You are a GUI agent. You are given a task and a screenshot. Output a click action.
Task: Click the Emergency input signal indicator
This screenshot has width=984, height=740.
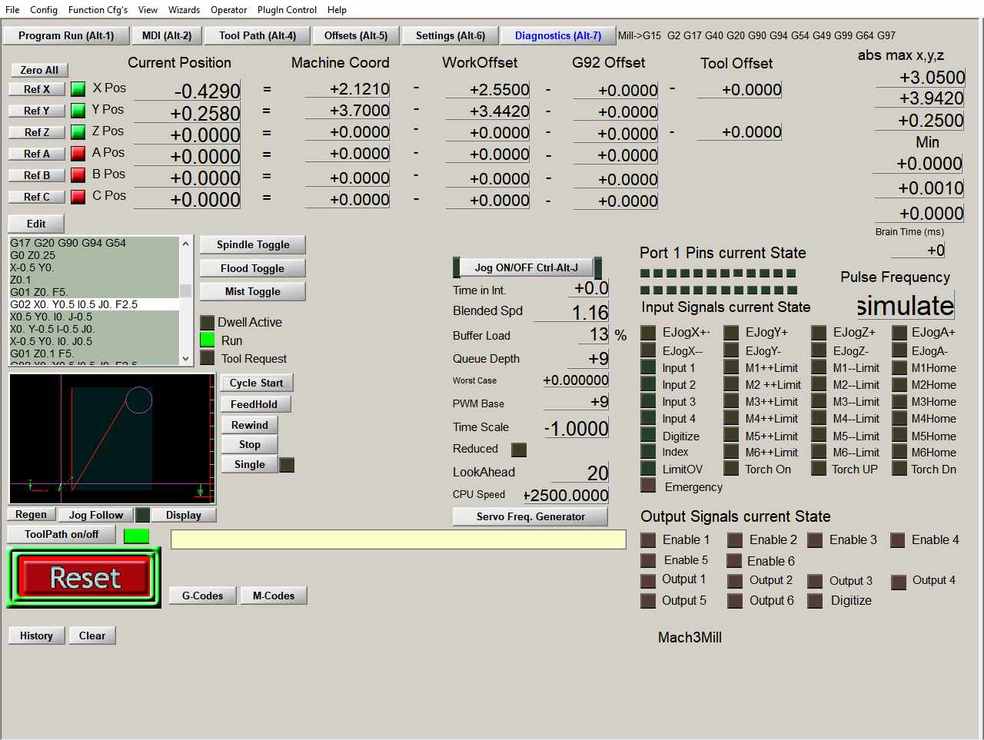point(649,487)
